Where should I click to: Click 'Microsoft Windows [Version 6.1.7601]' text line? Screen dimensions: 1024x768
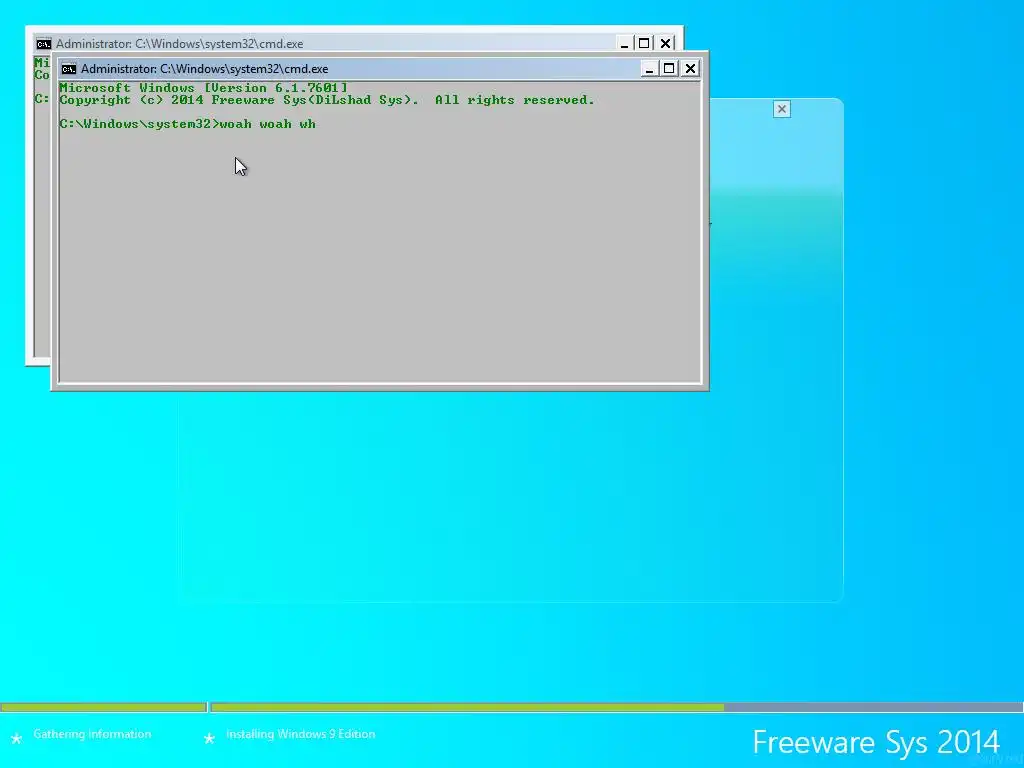[x=204, y=88]
